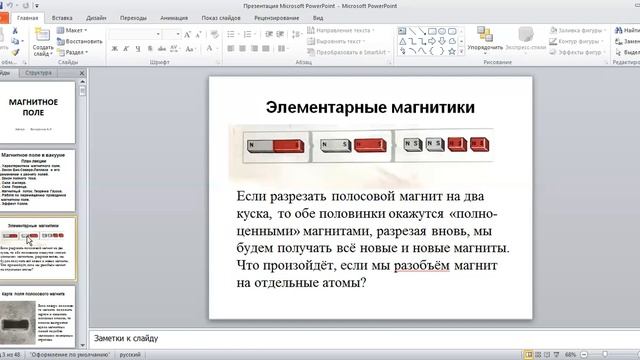Click the decrease indent icon

click(269, 34)
